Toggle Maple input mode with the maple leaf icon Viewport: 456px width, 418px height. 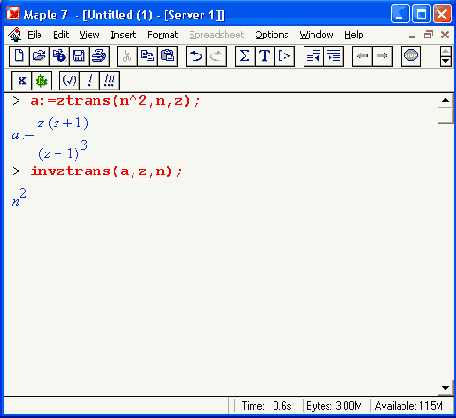tap(42, 81)
